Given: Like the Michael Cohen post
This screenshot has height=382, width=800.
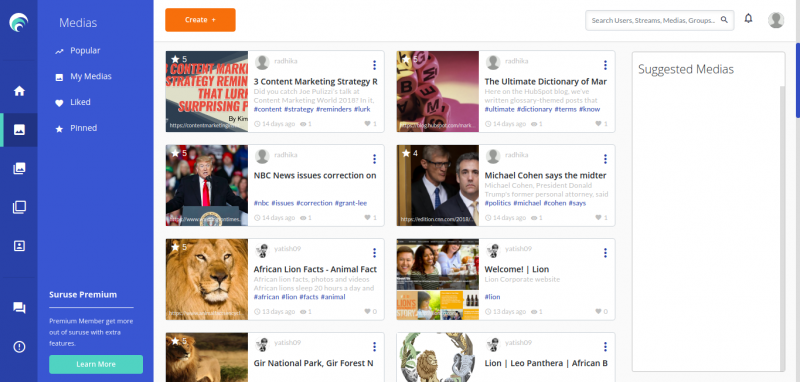Looking at the screenshot, I should [598, 218].
